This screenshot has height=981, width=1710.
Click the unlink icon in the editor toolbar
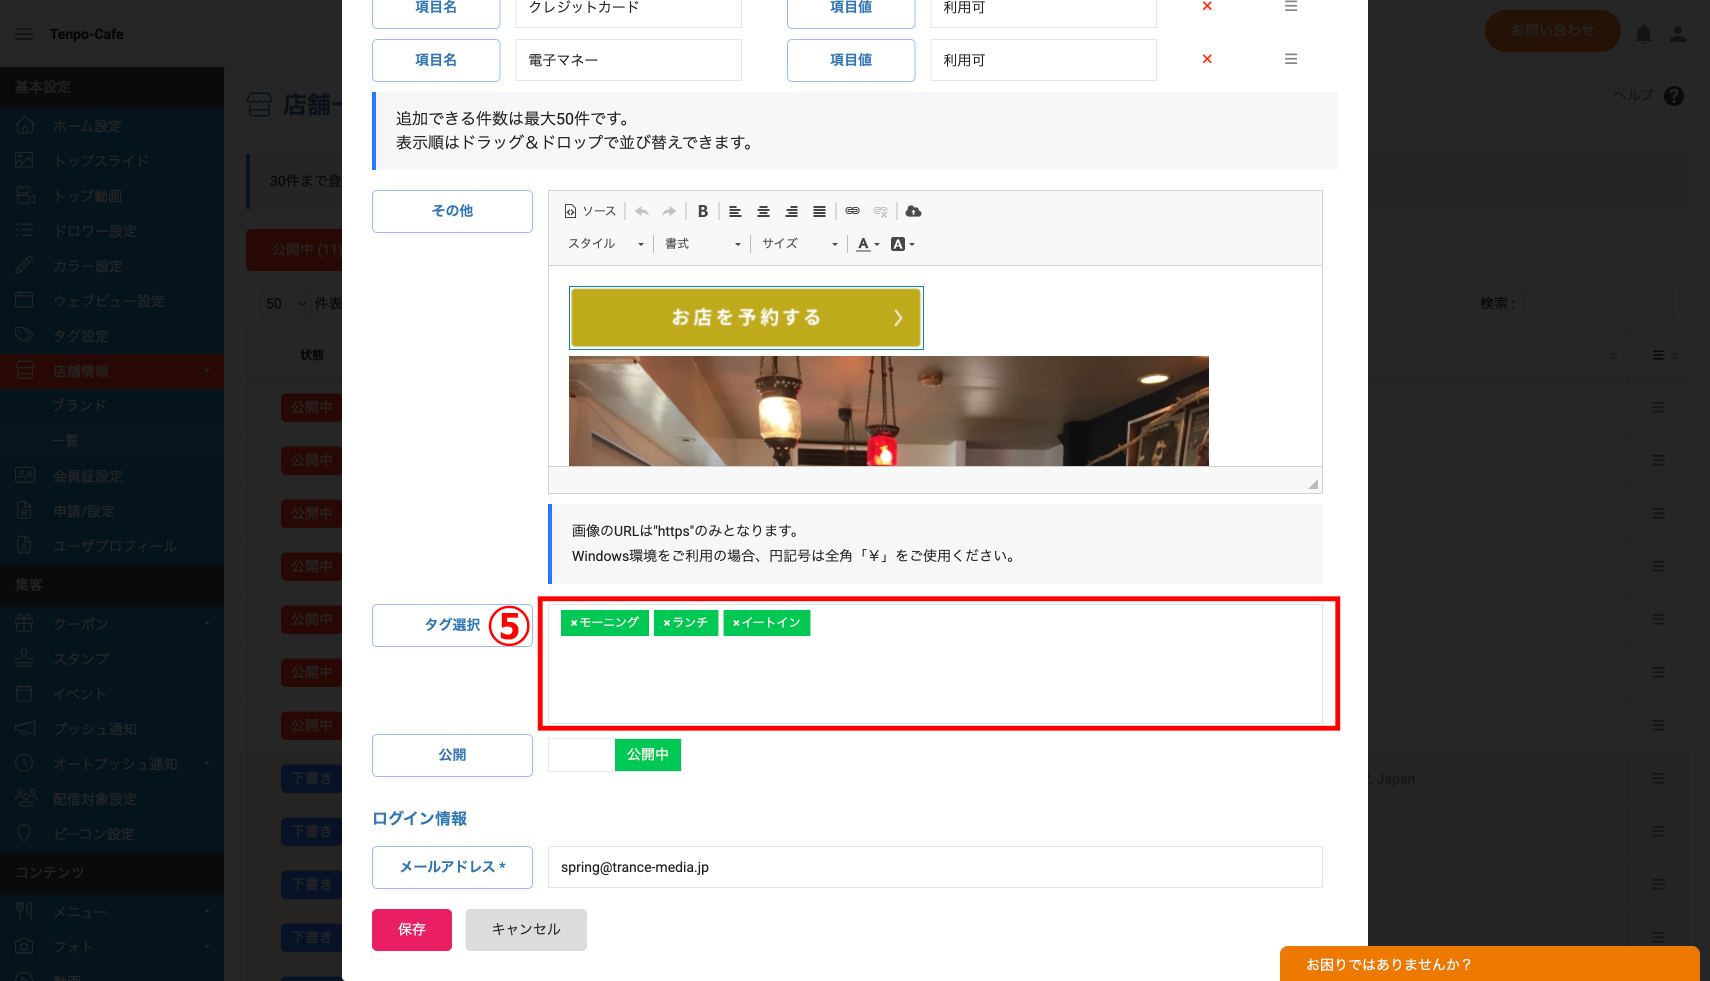[x=880, y=211]
